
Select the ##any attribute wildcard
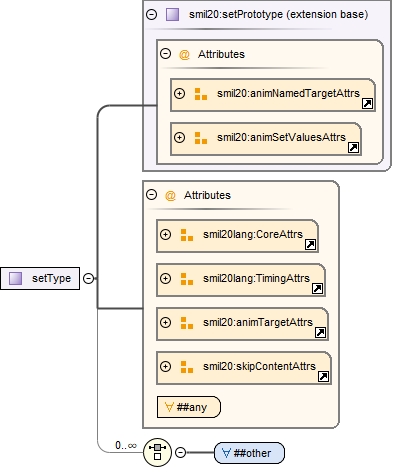[x=189, y=407]
